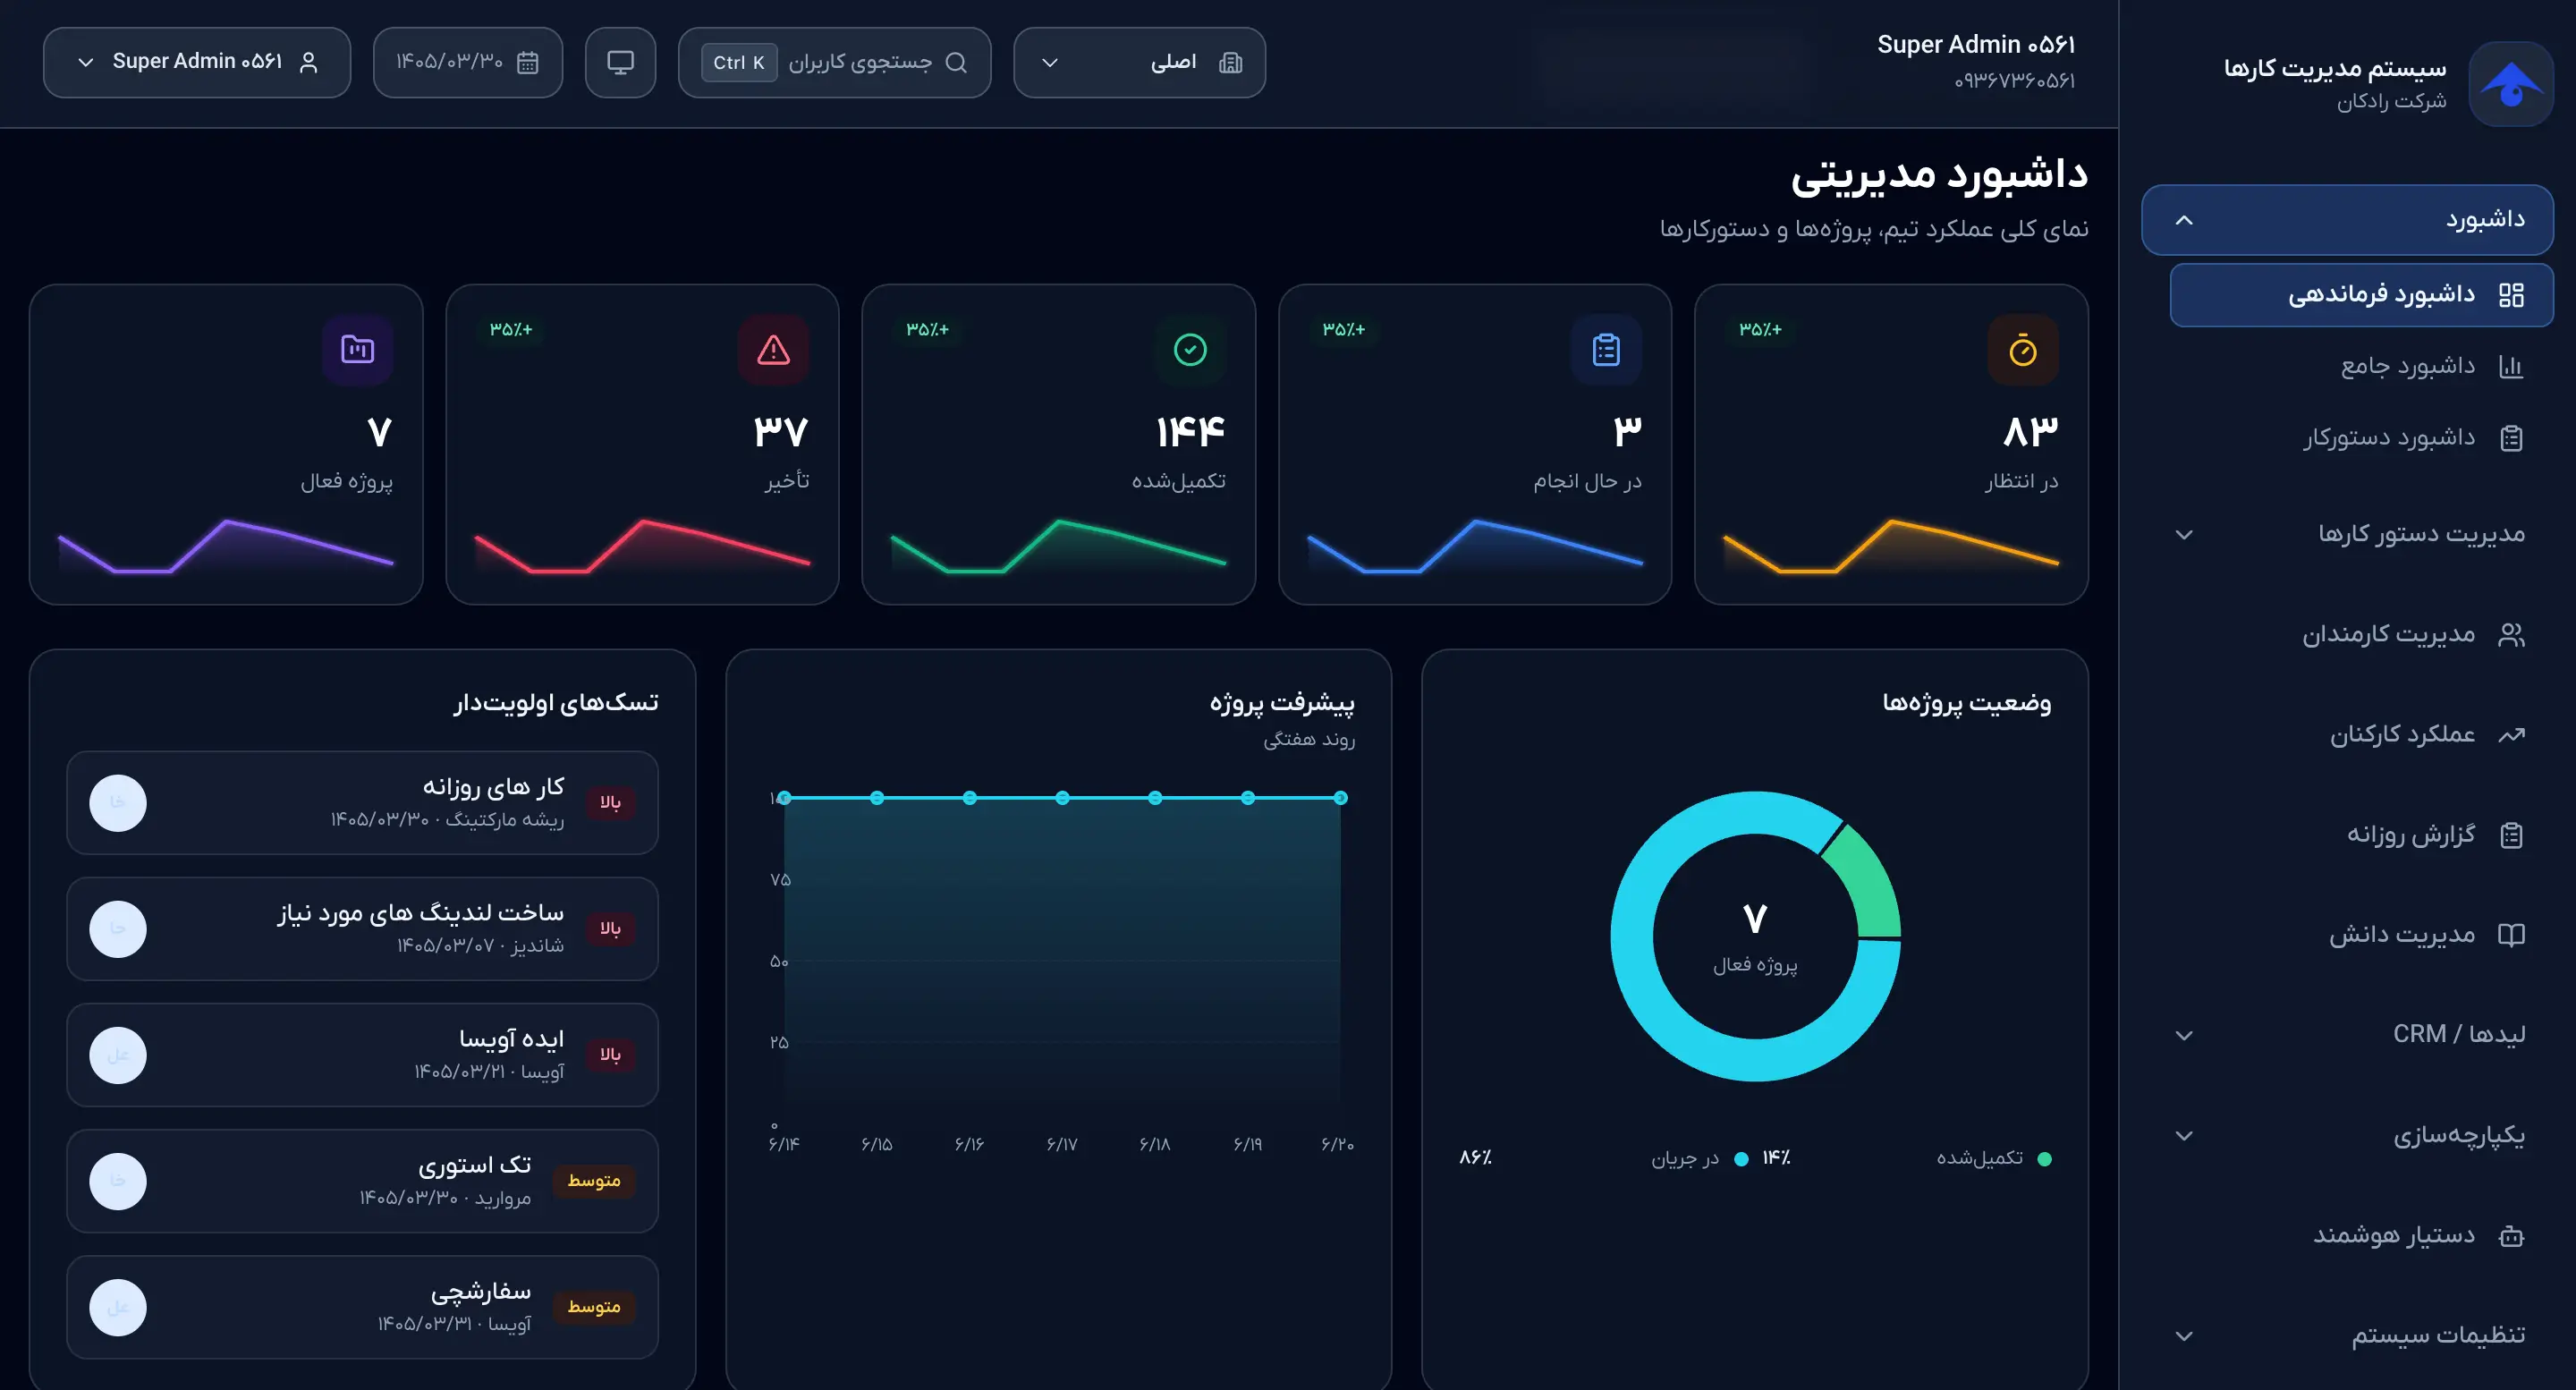The height and width of the screenshot is (1390, 2576).
Task: Expand the لیدها / CRM section
Action: [2347, 1034]
